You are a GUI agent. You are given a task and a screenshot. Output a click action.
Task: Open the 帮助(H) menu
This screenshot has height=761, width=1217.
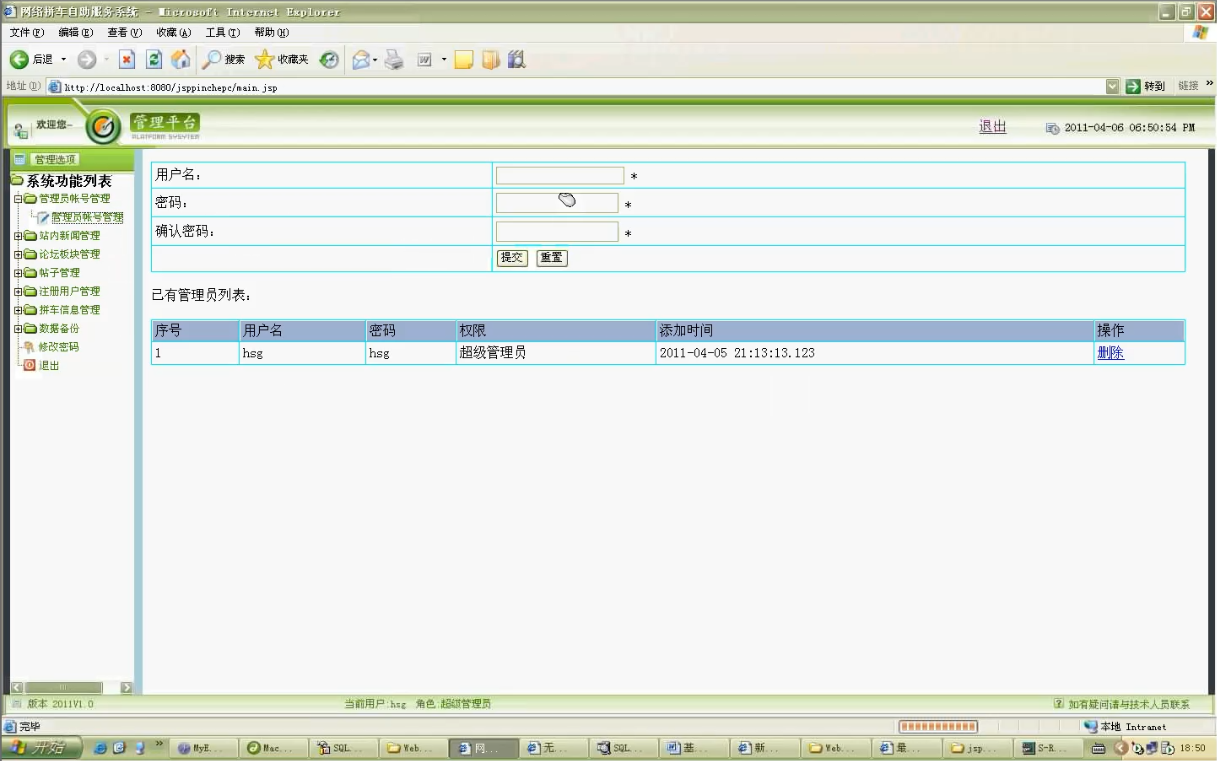(272, 33)
